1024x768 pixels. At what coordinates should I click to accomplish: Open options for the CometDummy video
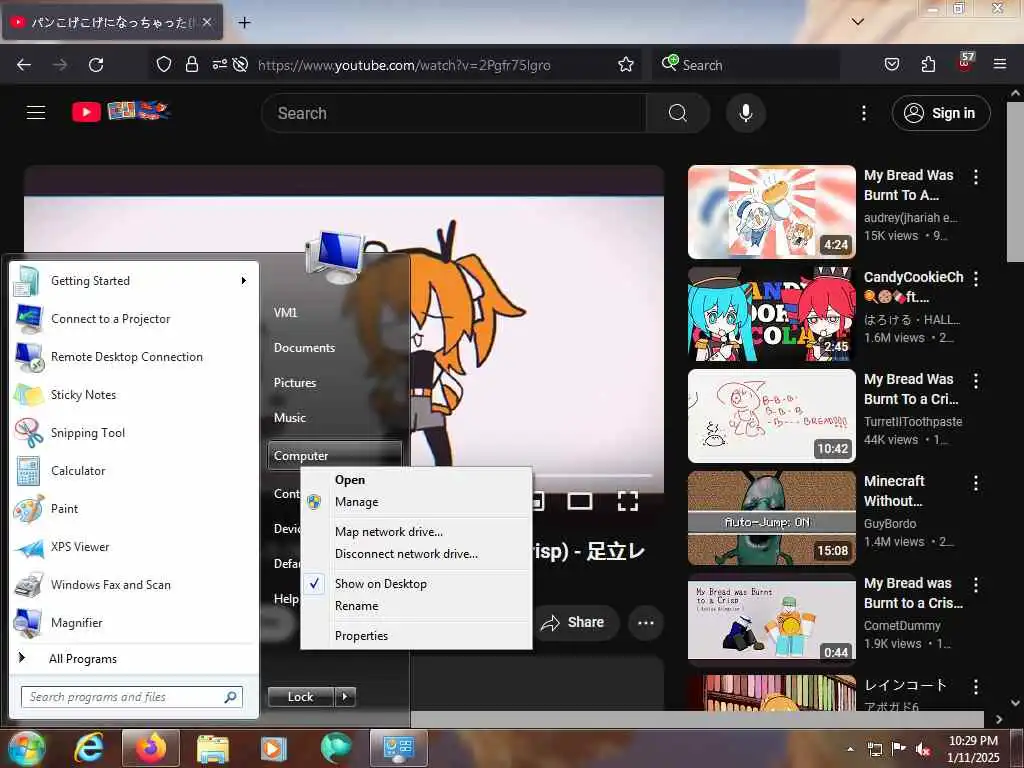point(976,584)
